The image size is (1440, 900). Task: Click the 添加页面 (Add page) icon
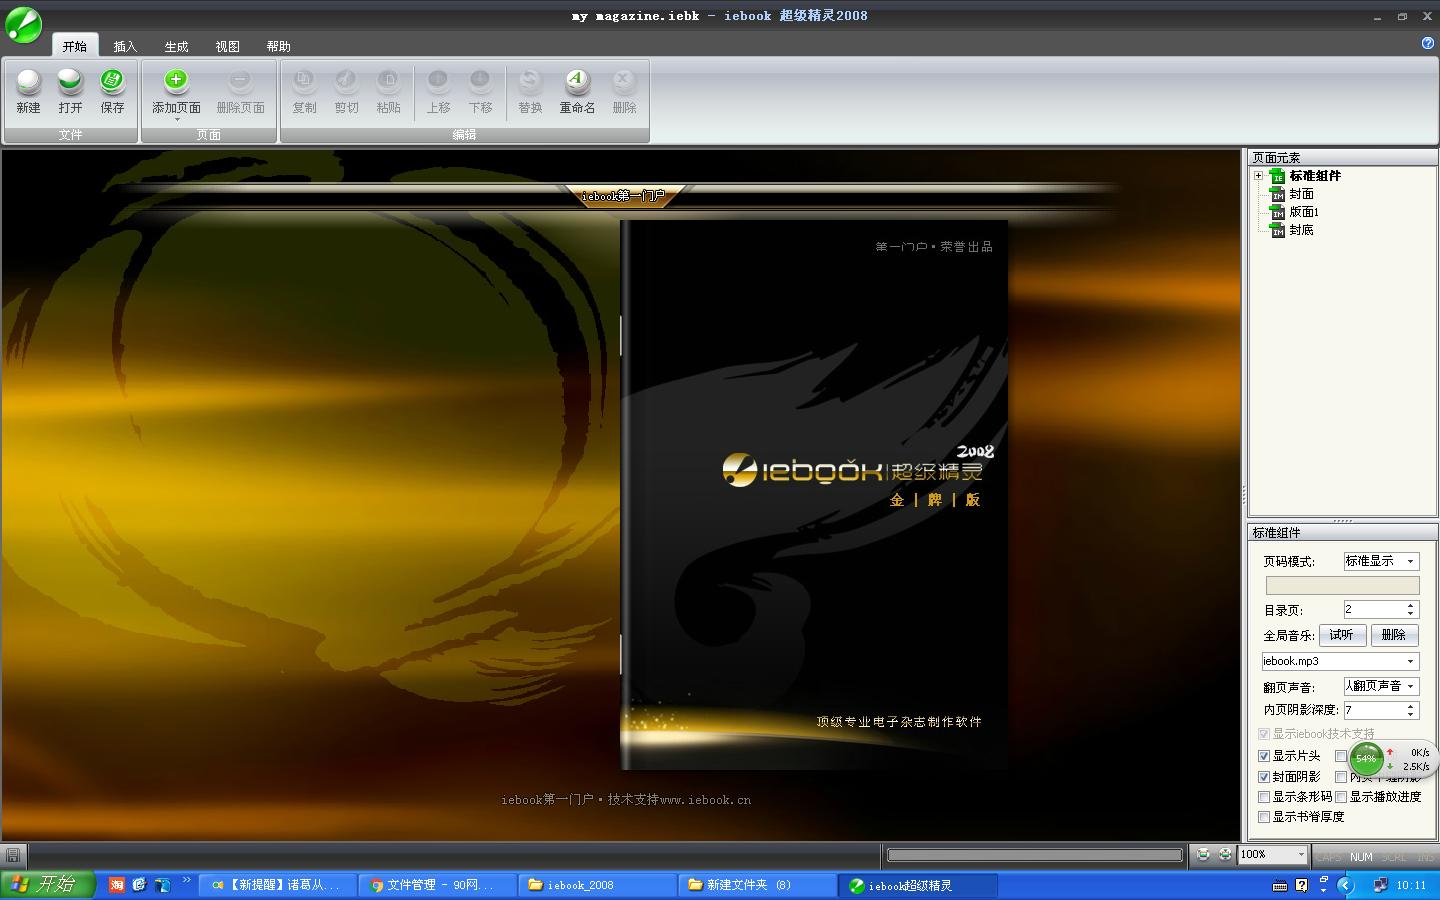[176, 81]
